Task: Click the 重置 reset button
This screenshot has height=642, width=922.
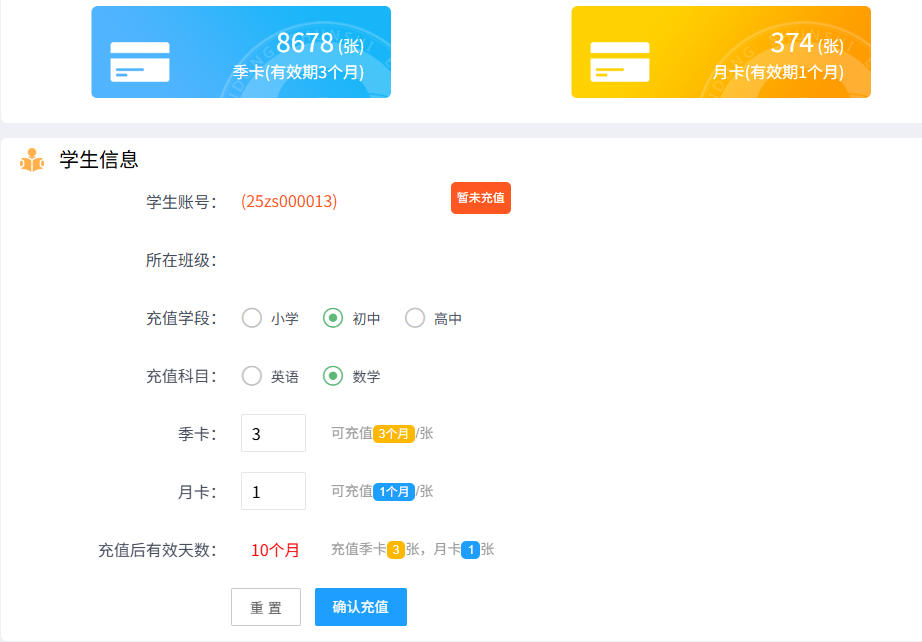Action: [266, 607]
